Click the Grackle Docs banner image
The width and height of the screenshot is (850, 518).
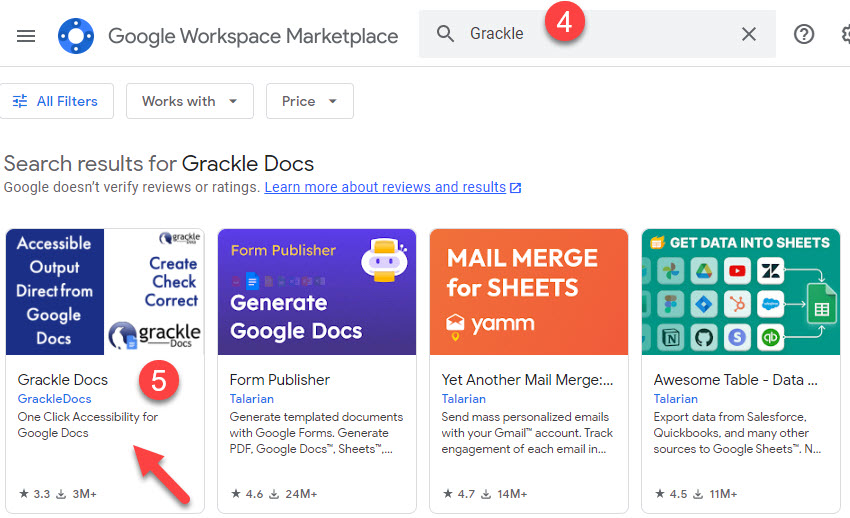[x=105, y=291]
